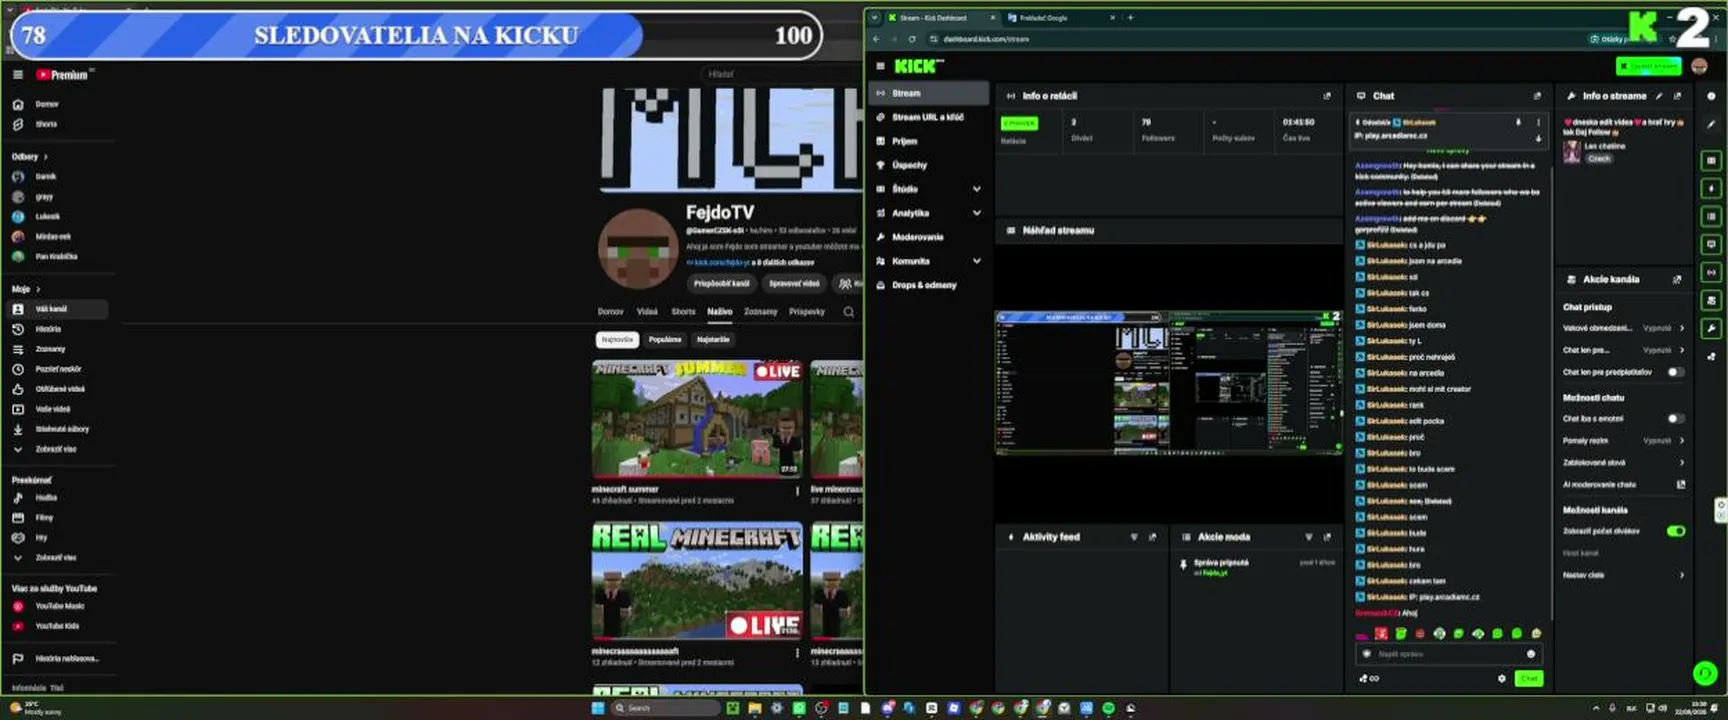The image size is (1728, 720).
Task: Open pinned message options menu
Action: (1538, 122)
